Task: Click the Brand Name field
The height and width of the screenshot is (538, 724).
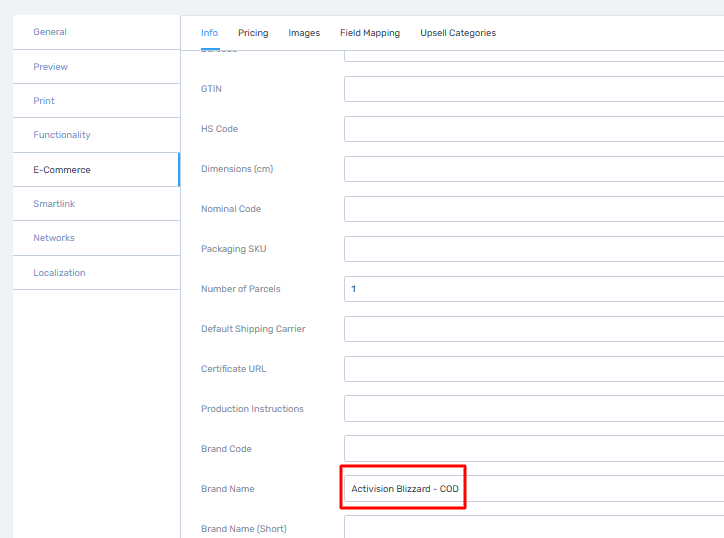Action: pos(533,489)
